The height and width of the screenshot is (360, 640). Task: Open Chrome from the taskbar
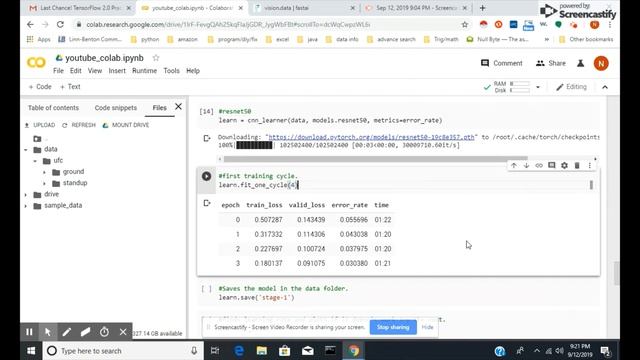click(x=353, y=351)
